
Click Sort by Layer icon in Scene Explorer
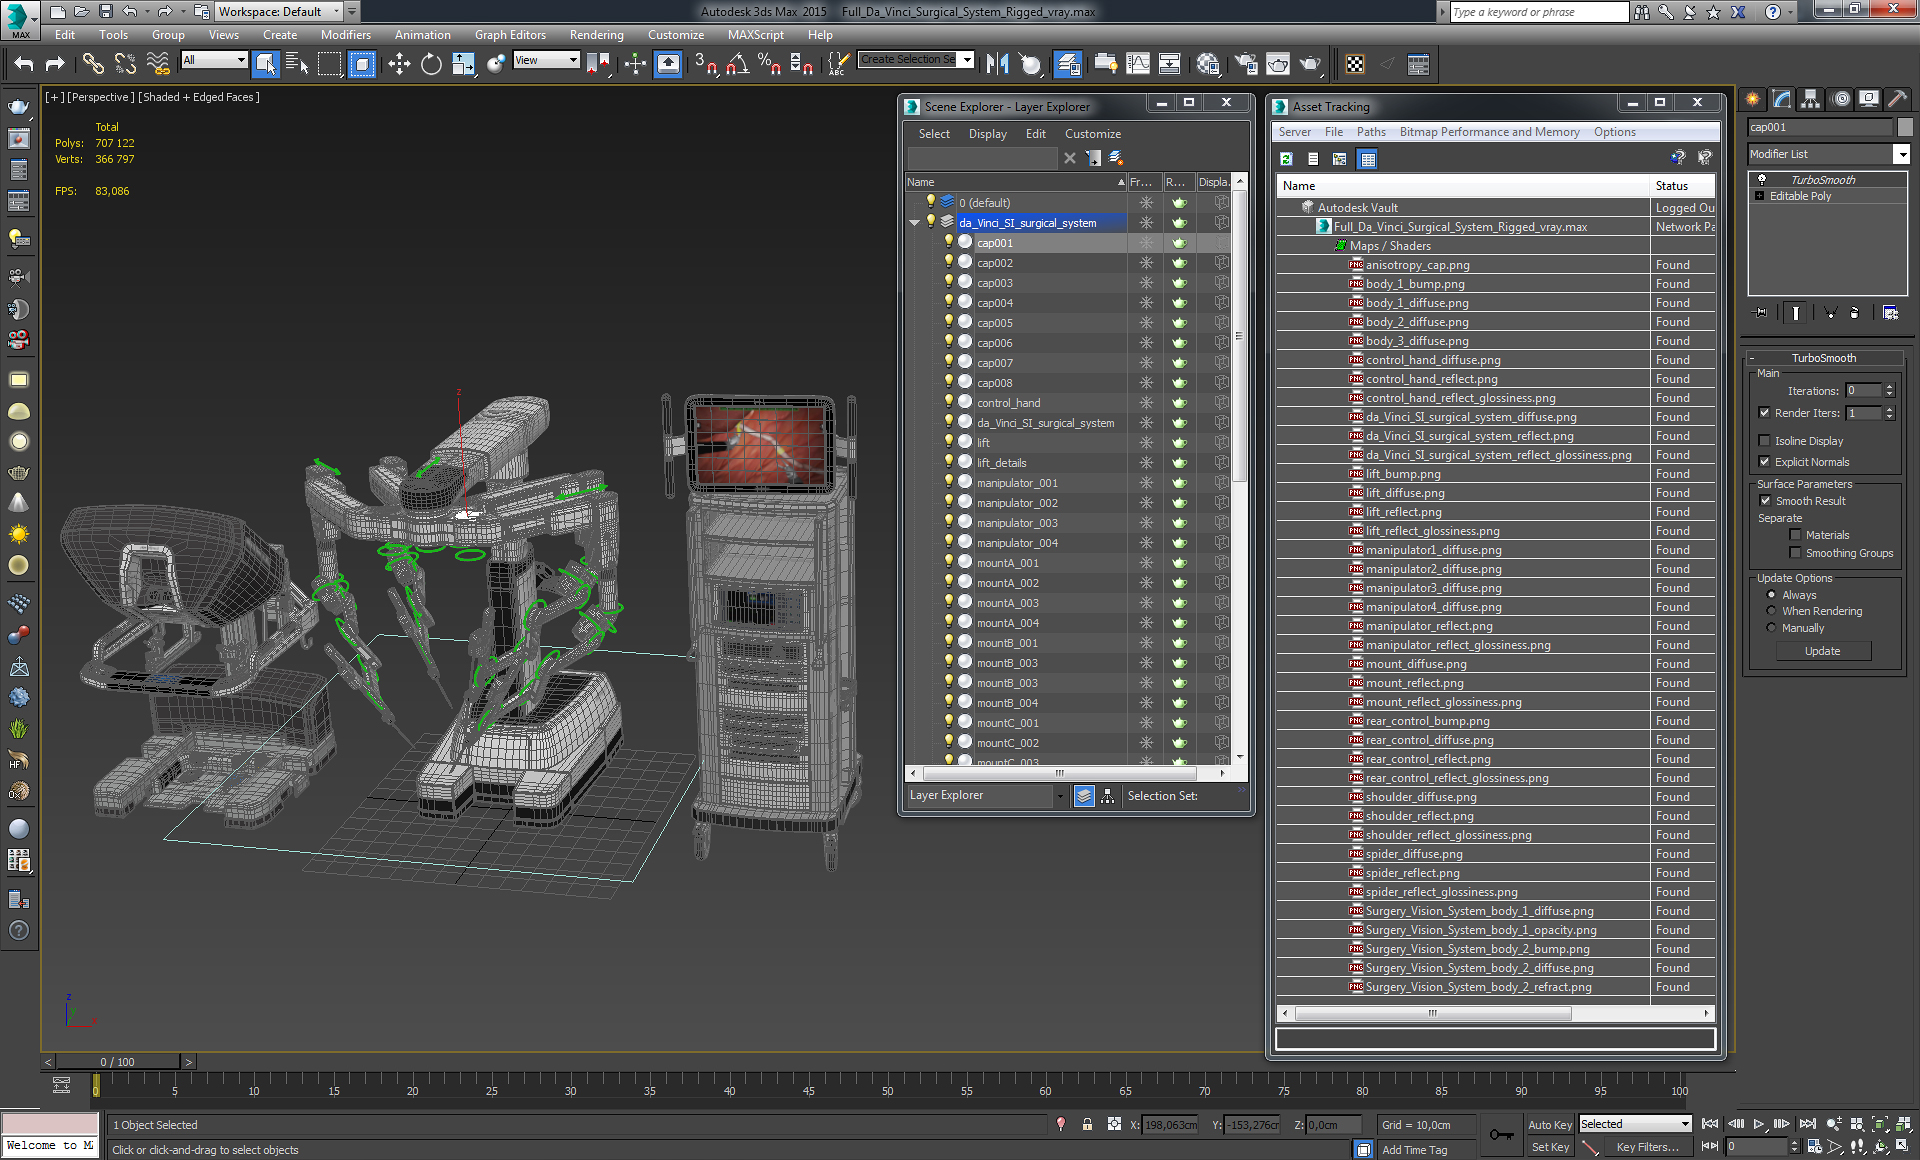pyautogui.click(x=1084, y=796)
